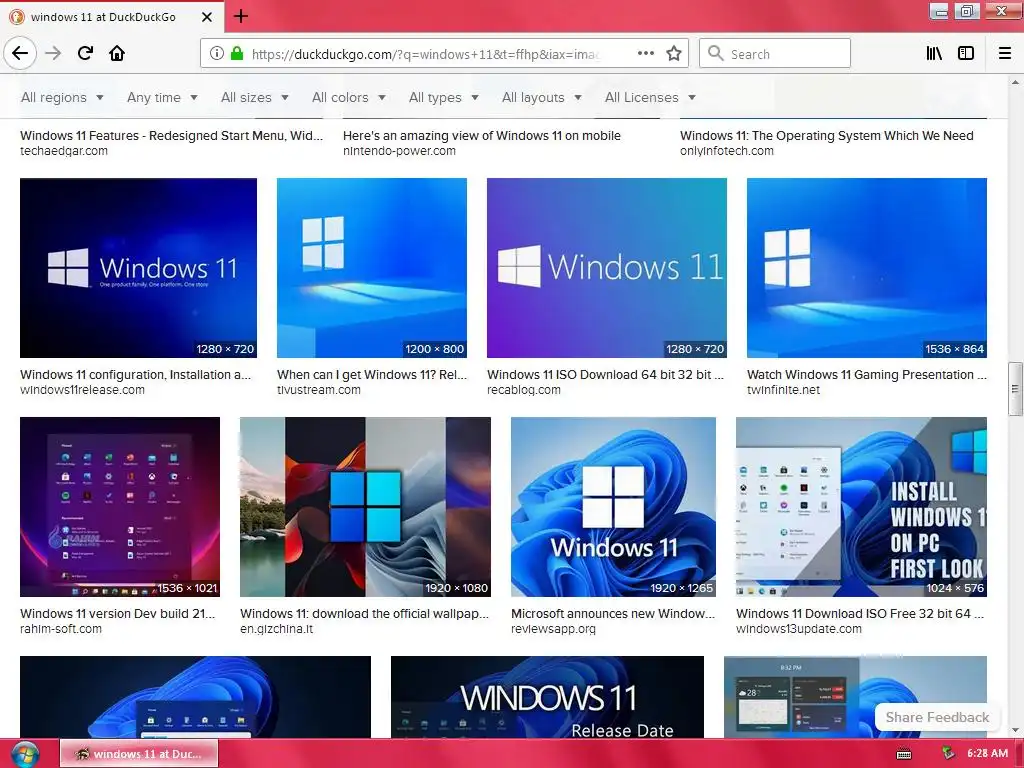Open the rahim-soft.com Start menu screenshot

[x=120, y=507]
